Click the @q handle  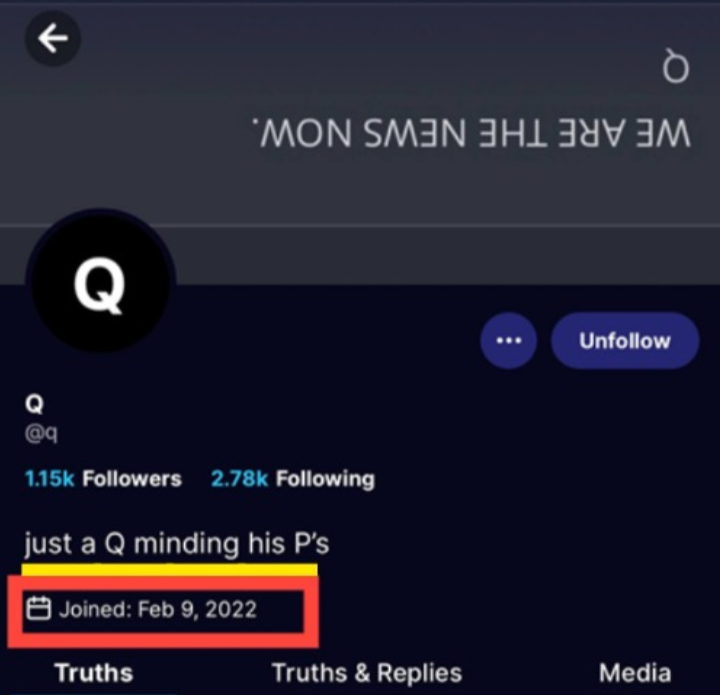pos(41,433)
